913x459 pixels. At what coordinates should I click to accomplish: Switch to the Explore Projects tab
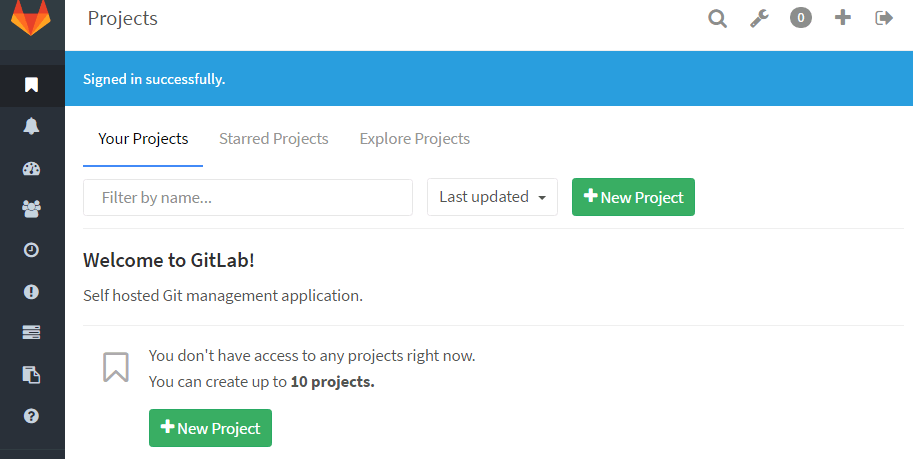click(x=415, y=139)
